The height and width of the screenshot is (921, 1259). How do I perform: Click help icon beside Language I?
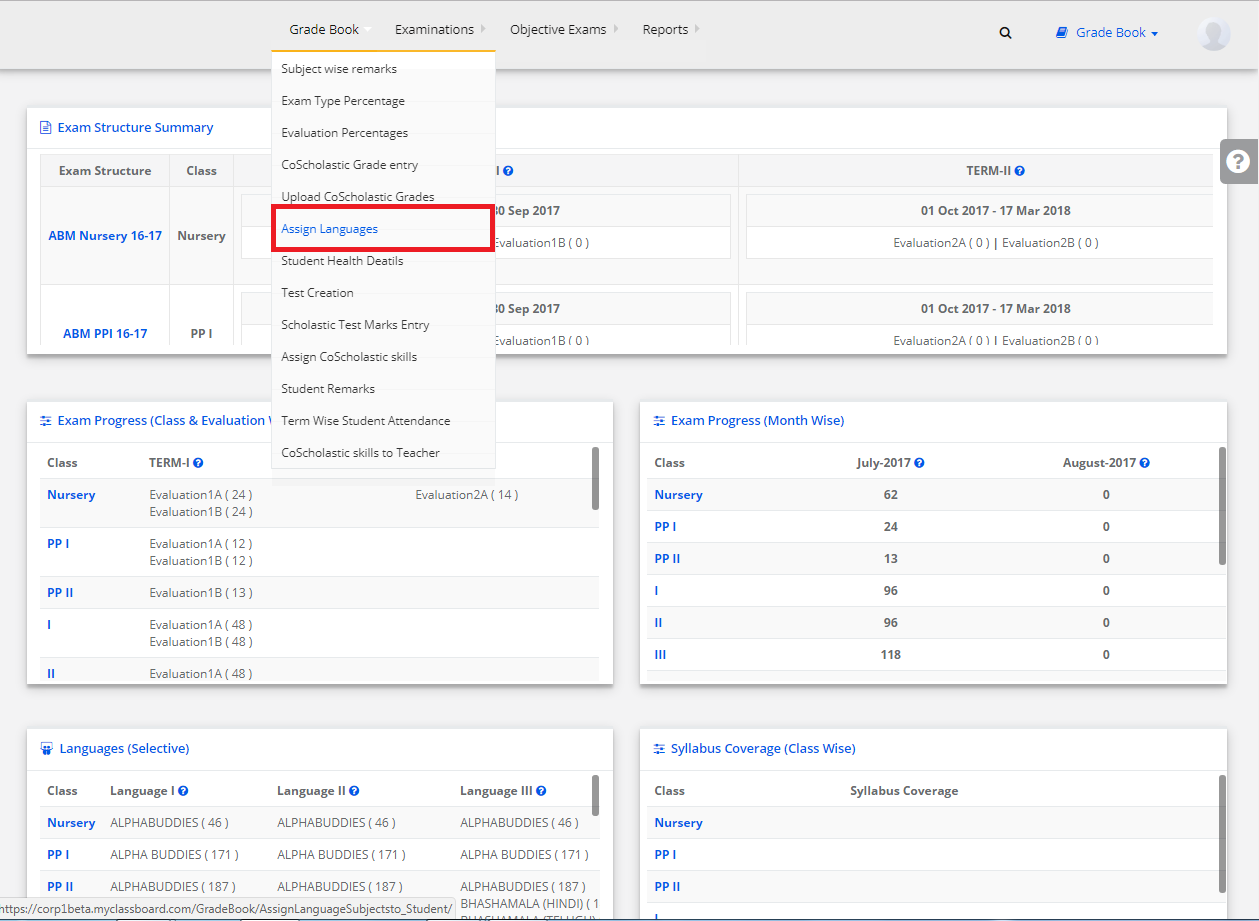tap(184, 791)
